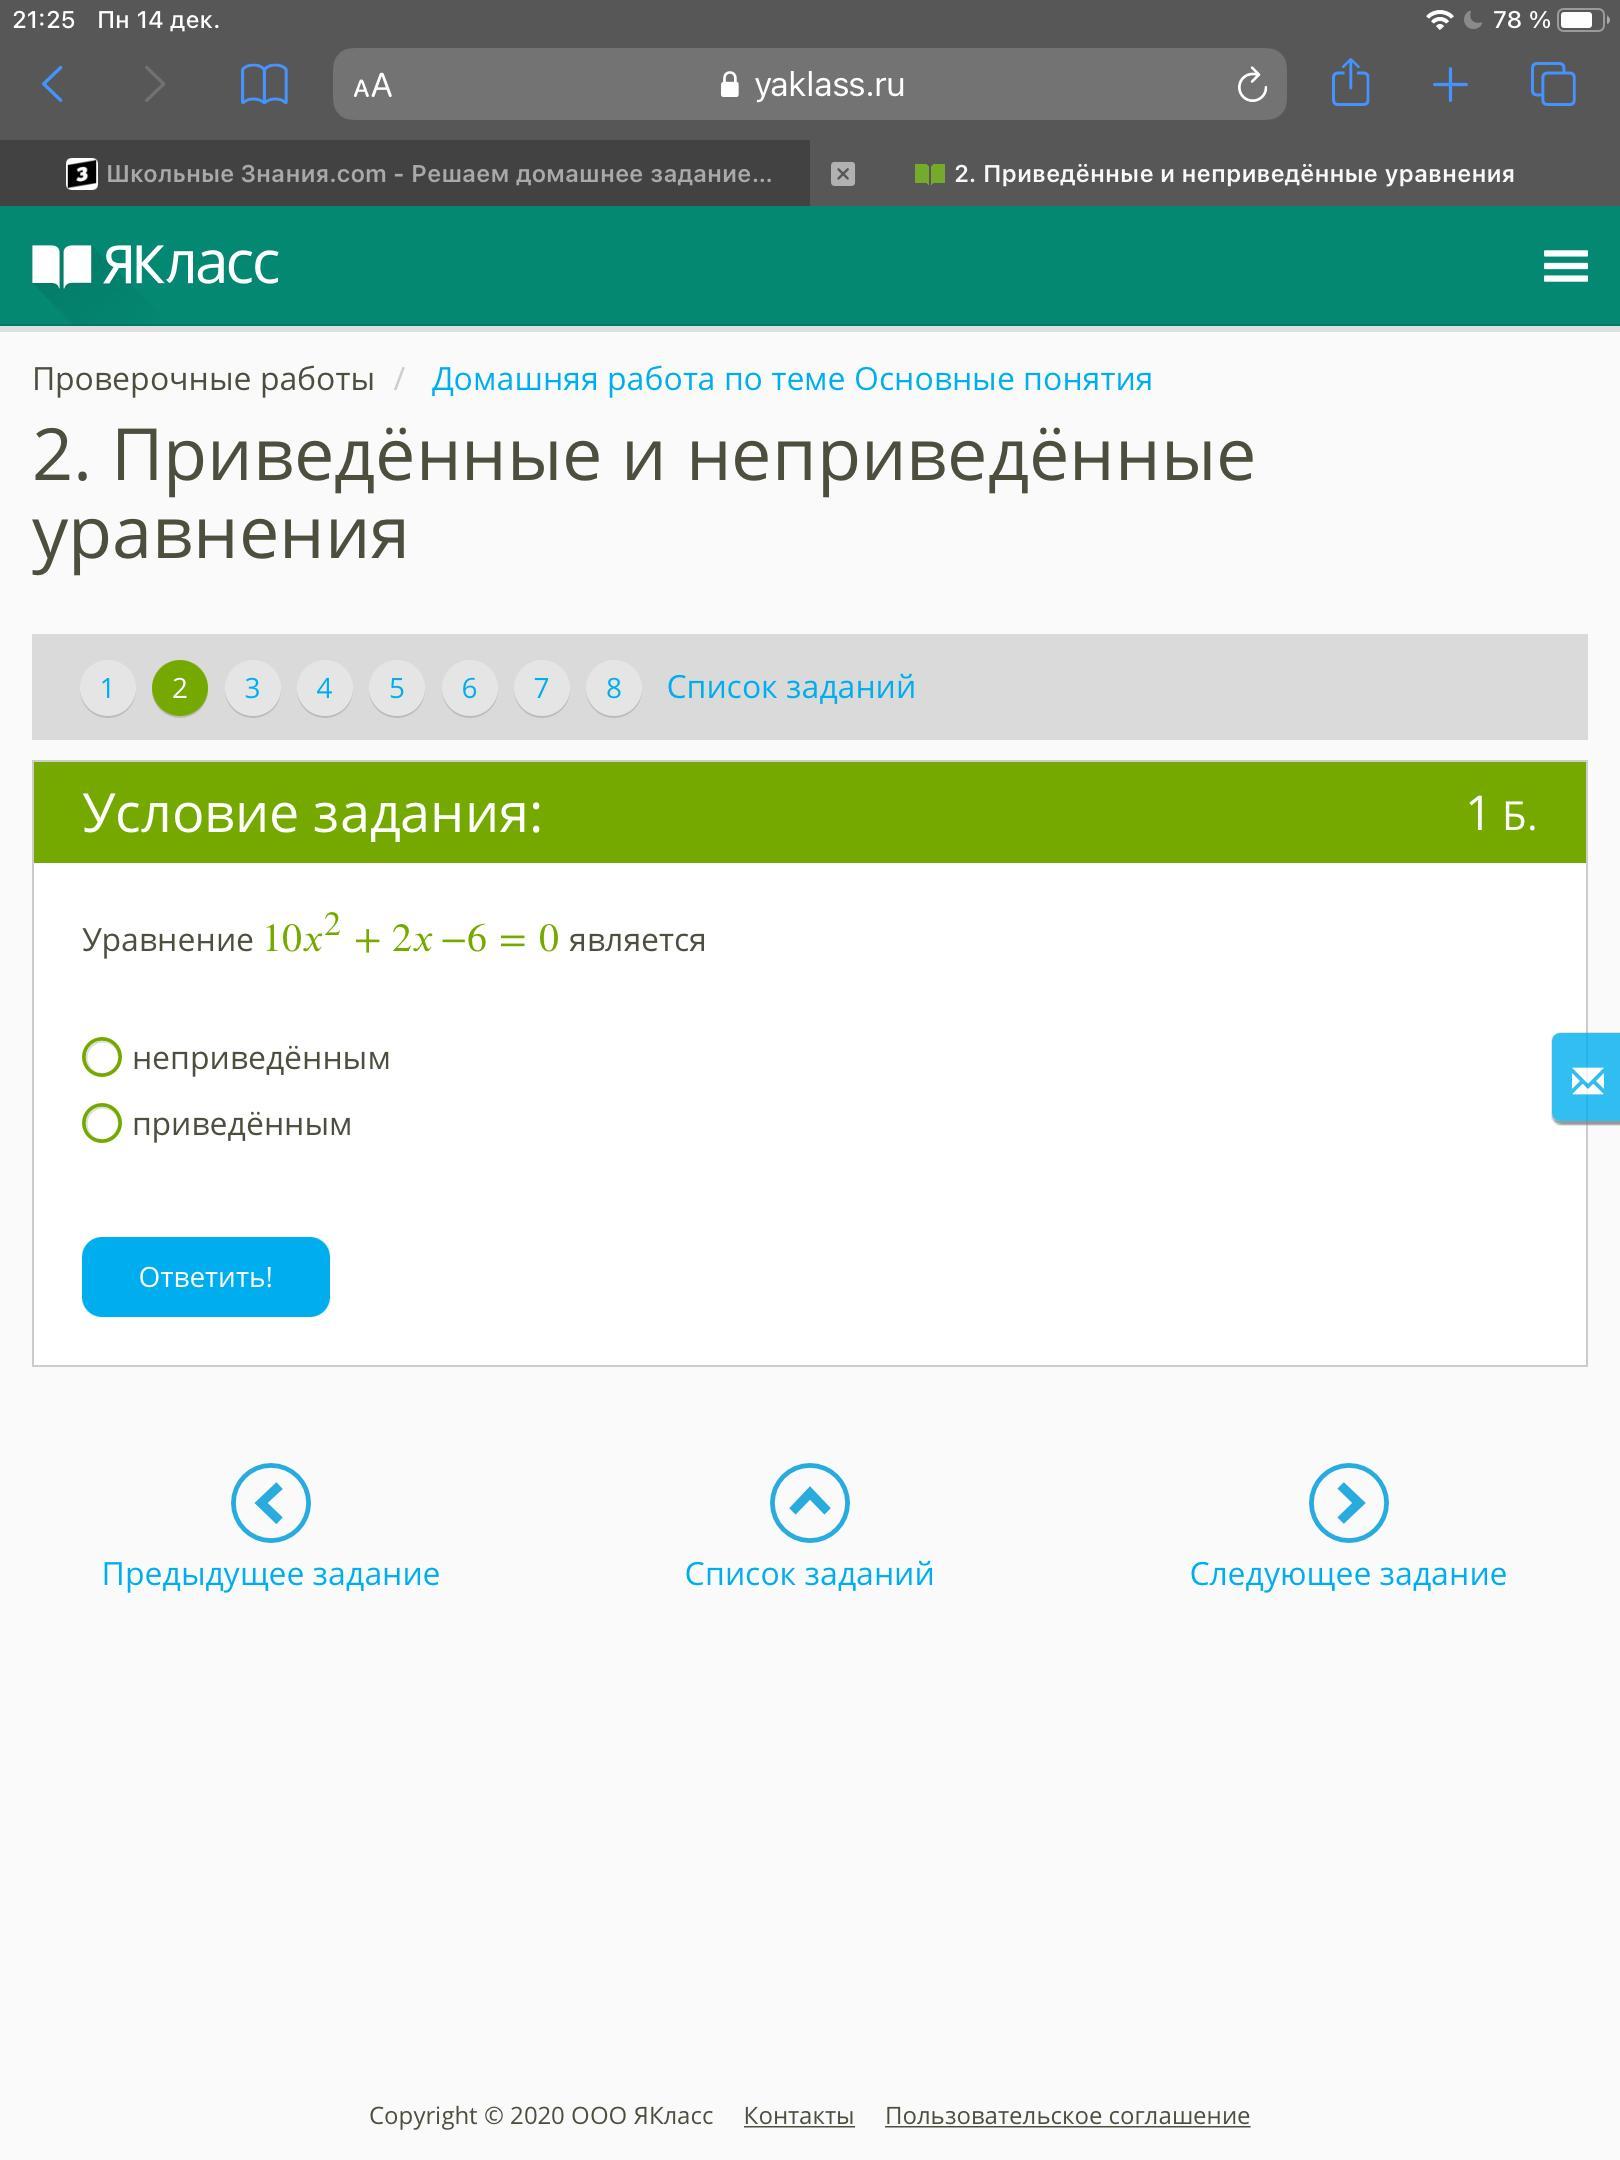Go to task number 6
Image resolution: width=1620 pixels, height=2160 pixels.
coord(469,688)
